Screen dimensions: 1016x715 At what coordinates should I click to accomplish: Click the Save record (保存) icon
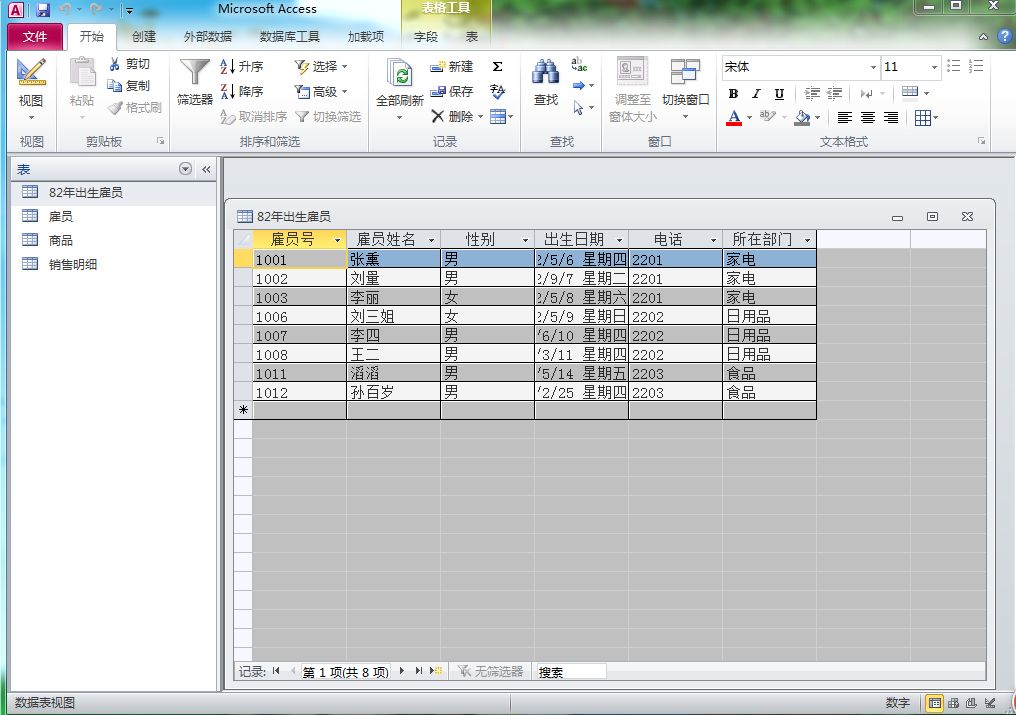point(438,92)
